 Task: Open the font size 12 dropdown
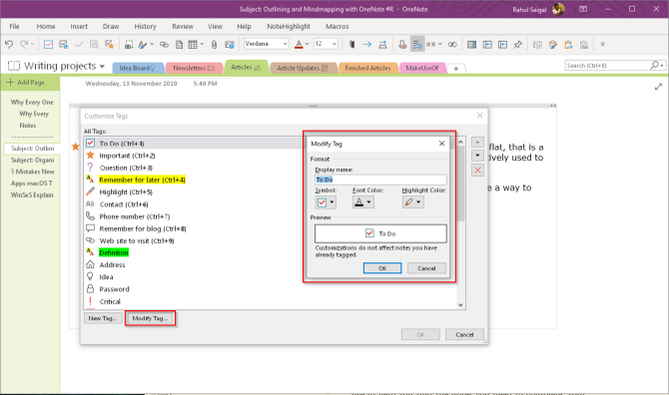coord(334,44)
